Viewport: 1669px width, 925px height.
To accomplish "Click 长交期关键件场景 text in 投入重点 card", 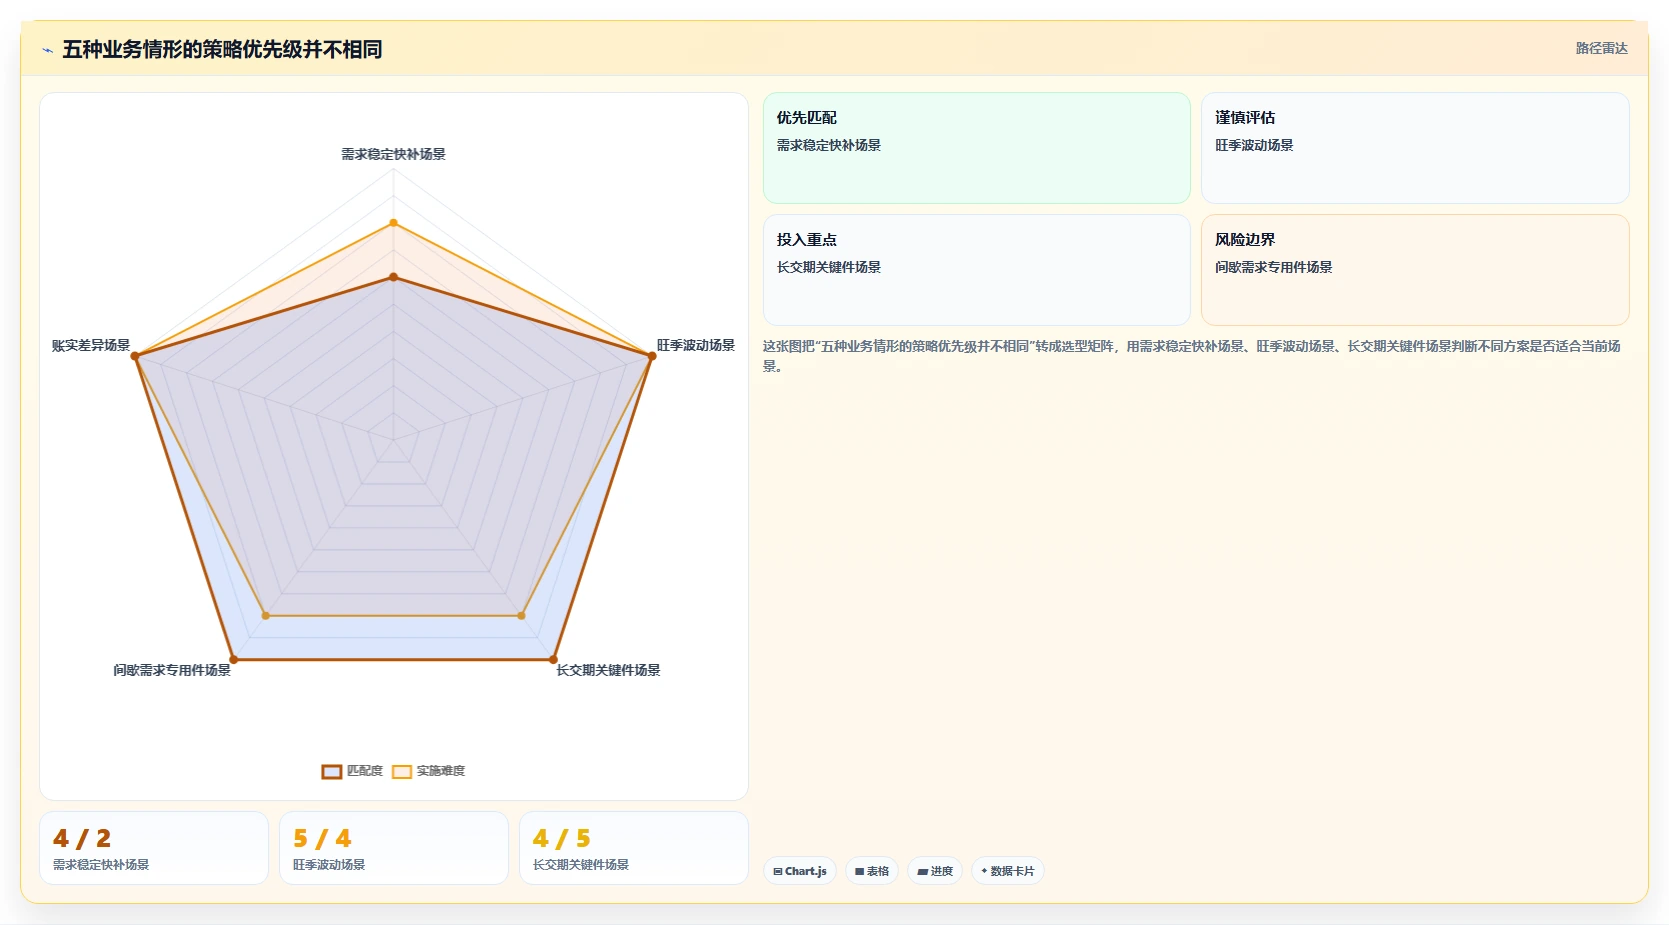I will pos(829,267).
